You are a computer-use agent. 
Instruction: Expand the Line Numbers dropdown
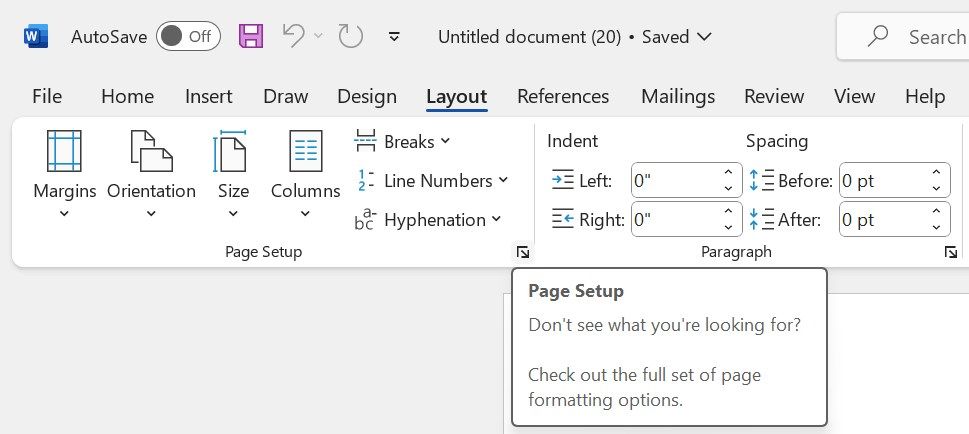[x=431, y=180]
